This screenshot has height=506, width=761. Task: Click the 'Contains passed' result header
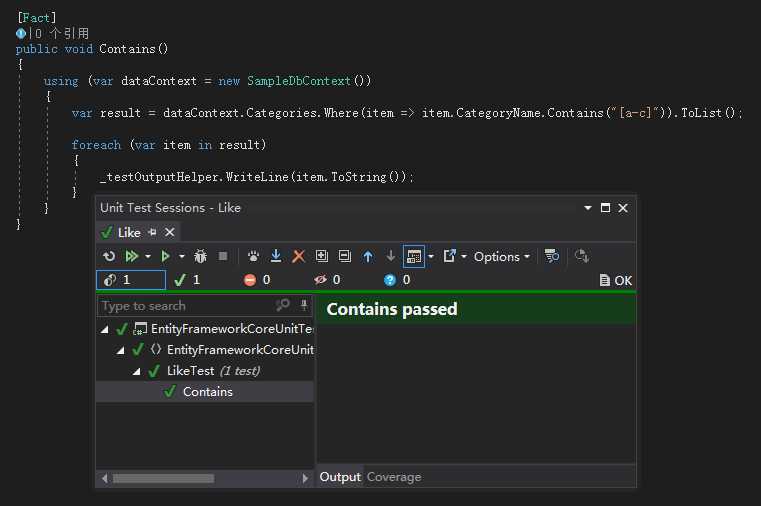[476, 309]
